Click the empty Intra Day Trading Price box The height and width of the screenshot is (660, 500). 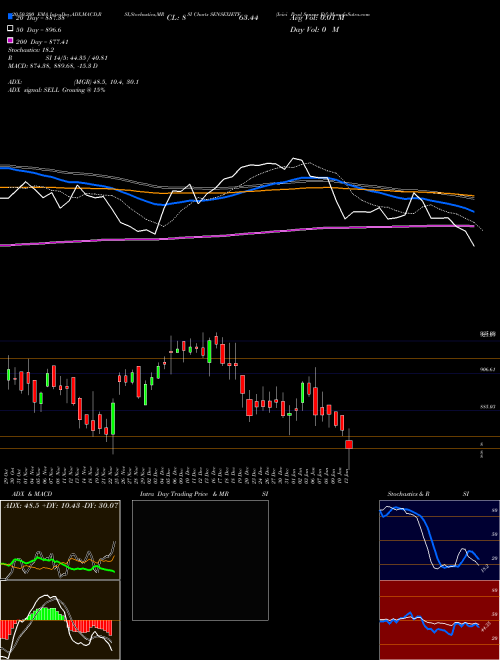[x=200, y=560]
